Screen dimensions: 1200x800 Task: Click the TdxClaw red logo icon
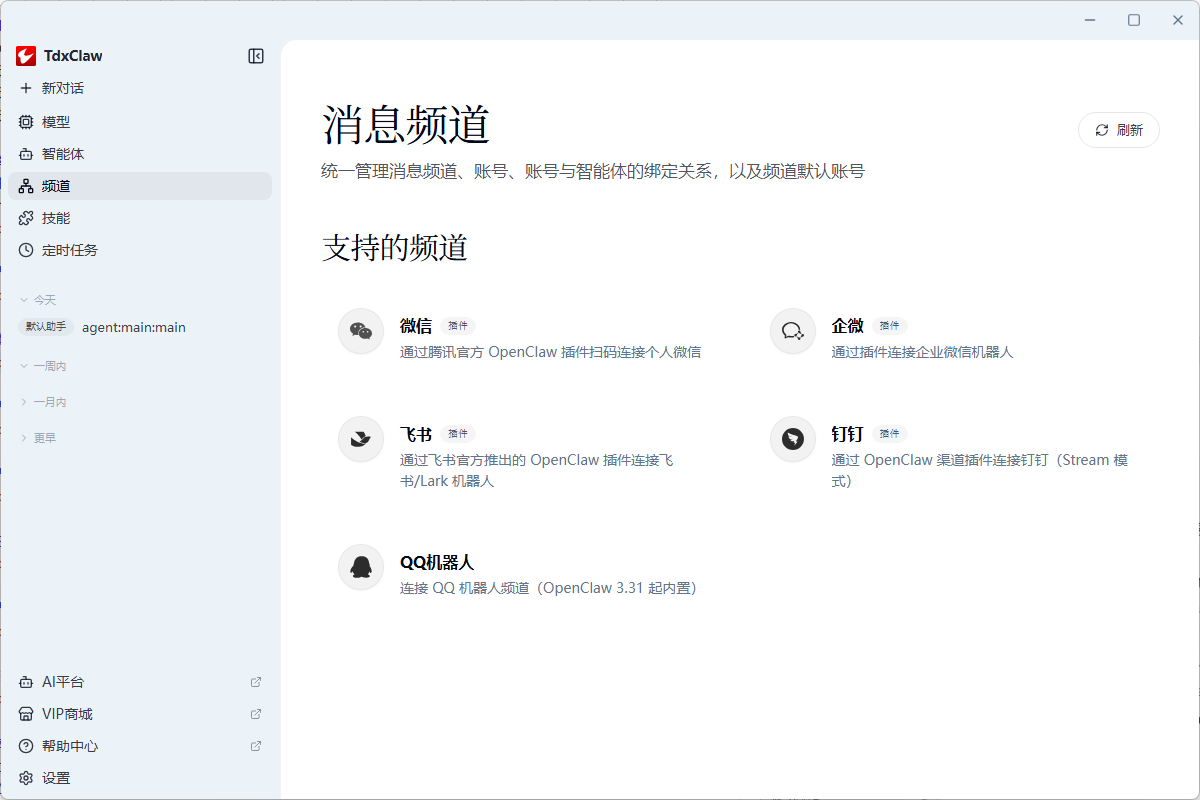tap(26, 56)
